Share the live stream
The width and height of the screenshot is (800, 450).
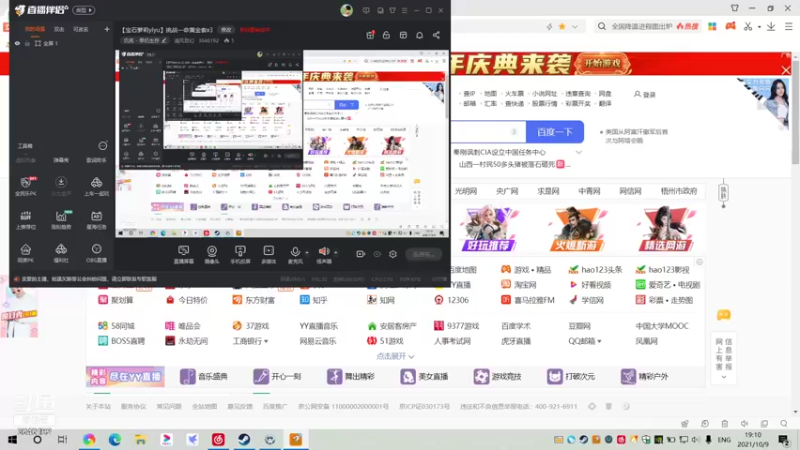436,35
